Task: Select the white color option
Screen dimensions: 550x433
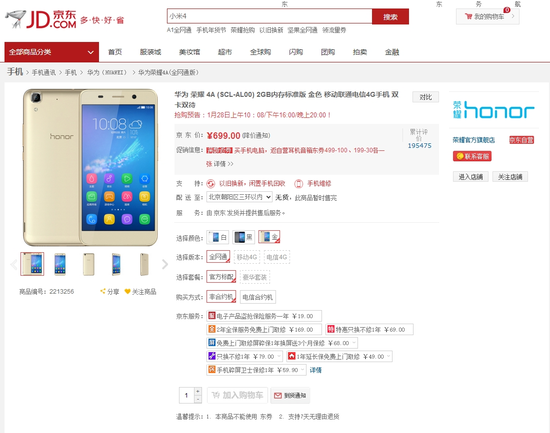Action: point(218,238)
